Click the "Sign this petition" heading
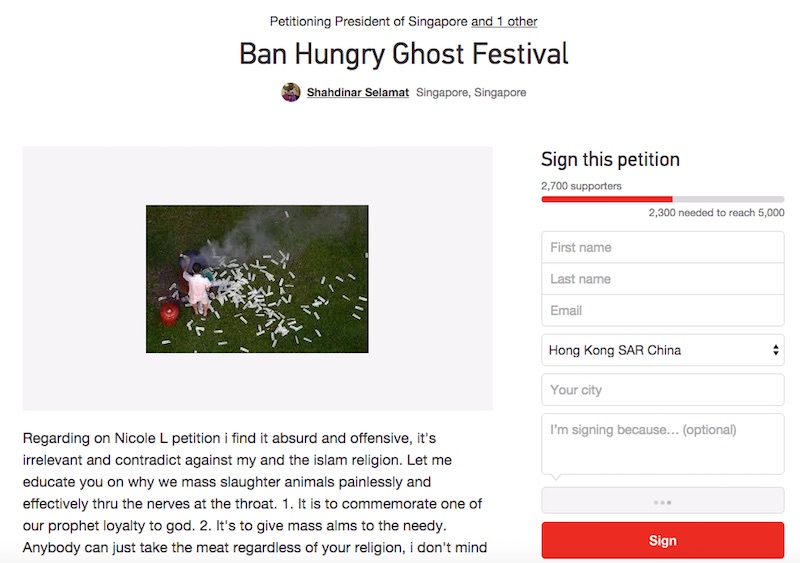Image resolution: width=800 pixels, height=563 pixels. 610,159
